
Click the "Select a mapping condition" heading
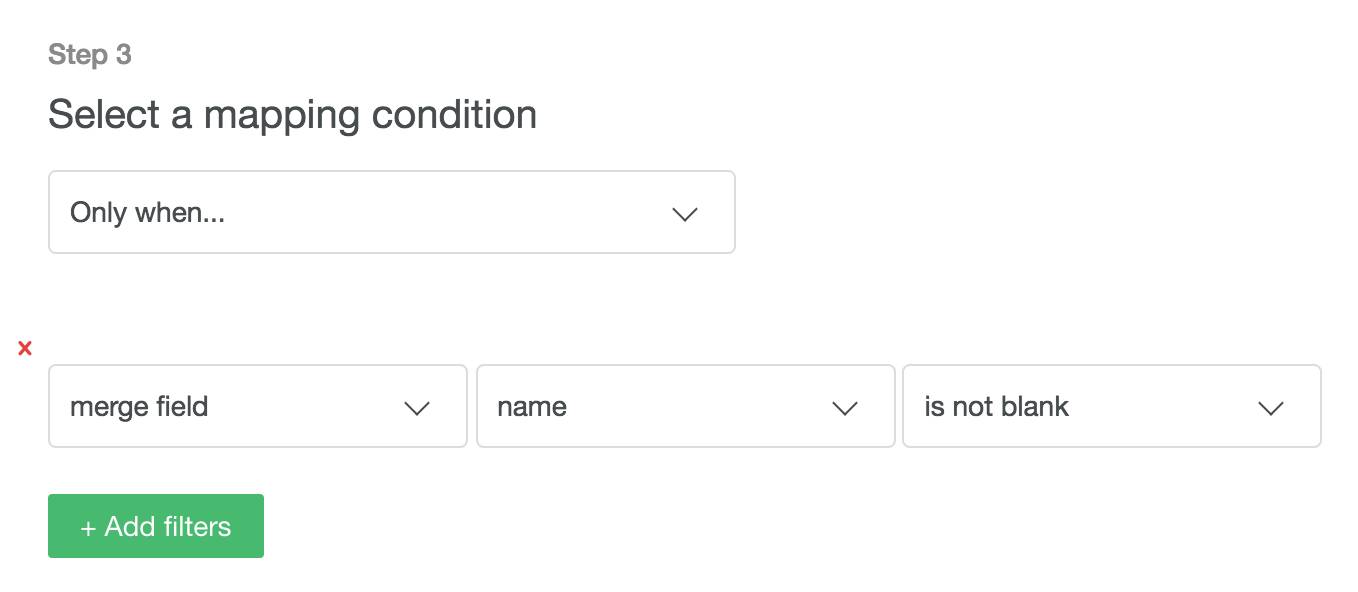(292, 115)
